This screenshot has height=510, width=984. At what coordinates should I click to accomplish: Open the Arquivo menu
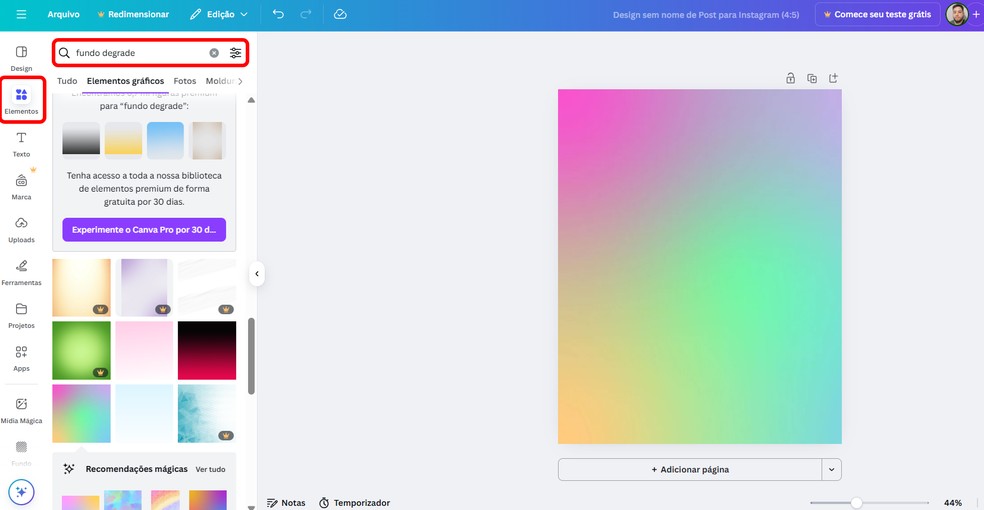(63, 14)
